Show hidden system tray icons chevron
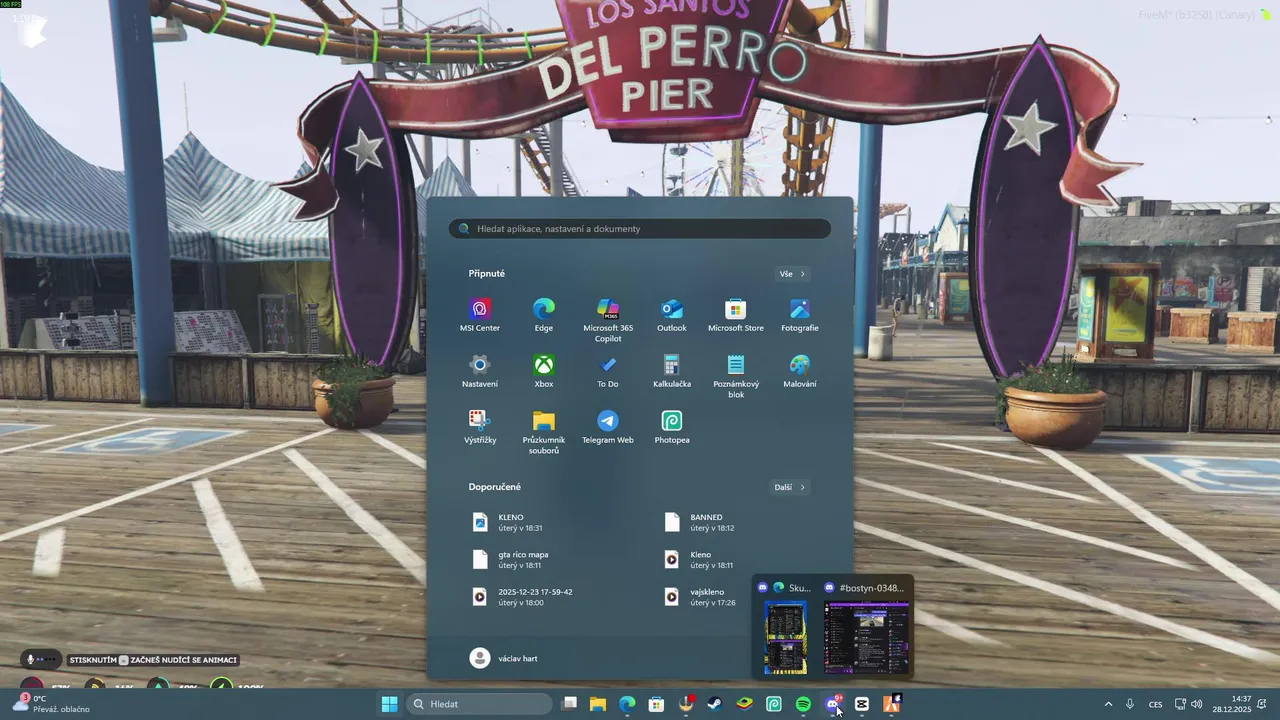The width and height of the screenshot is (1280, 720). pyautogui.click(x=1107, y=704)
